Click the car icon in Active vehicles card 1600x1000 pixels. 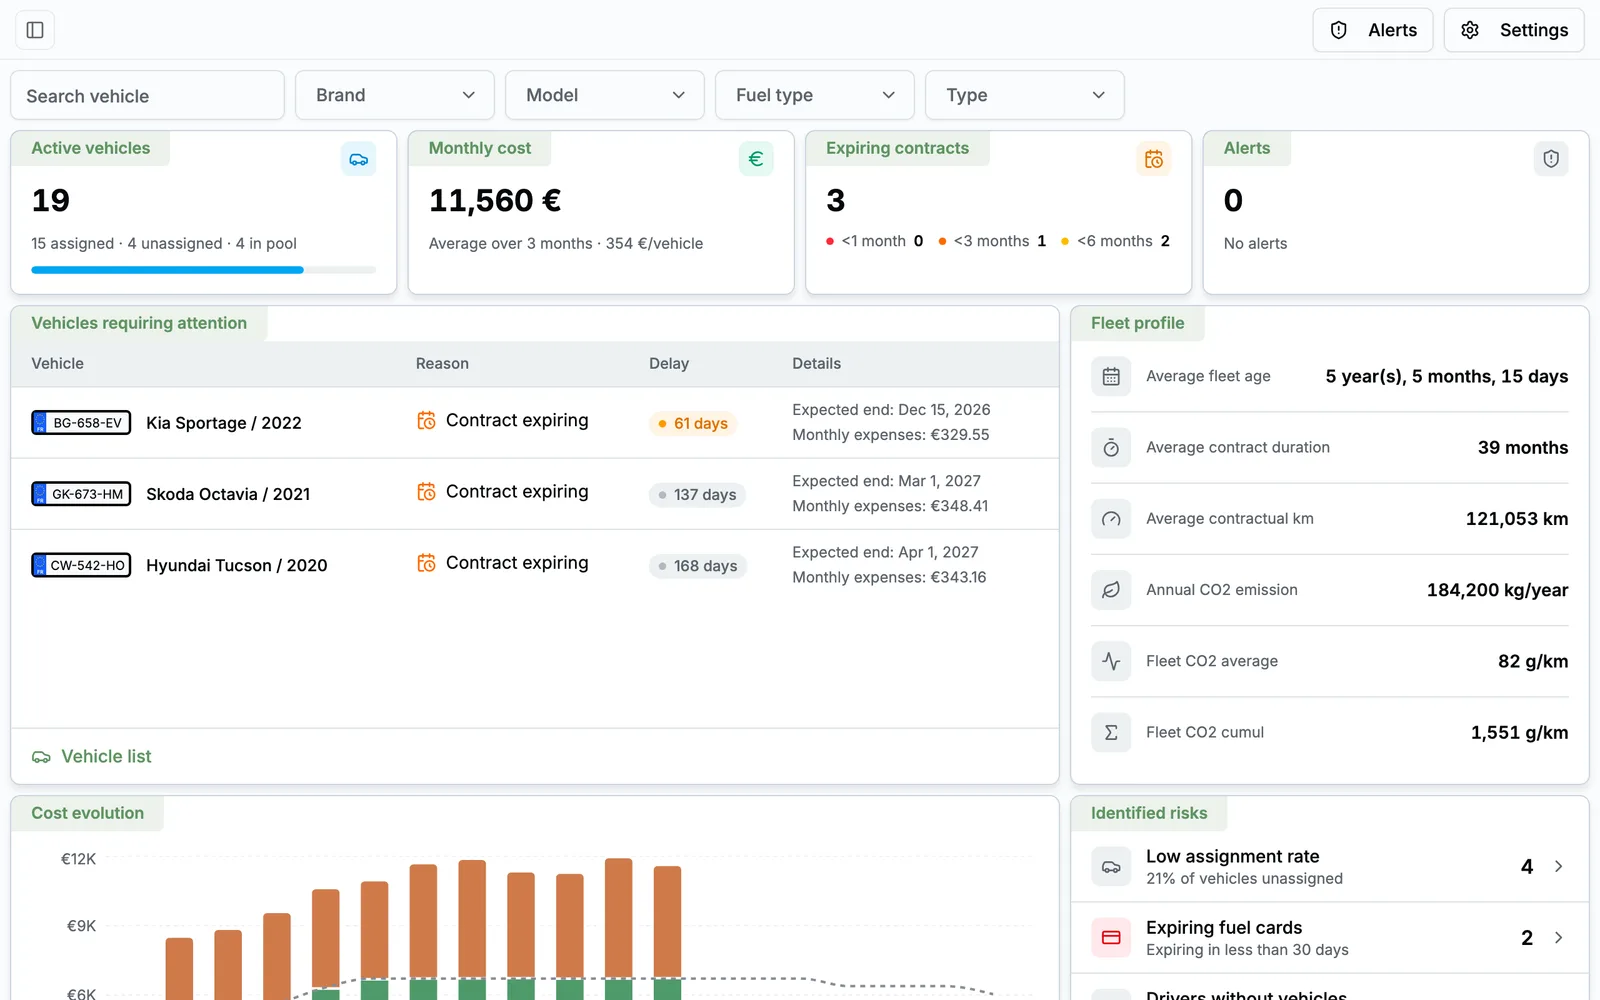coord(358,159)
